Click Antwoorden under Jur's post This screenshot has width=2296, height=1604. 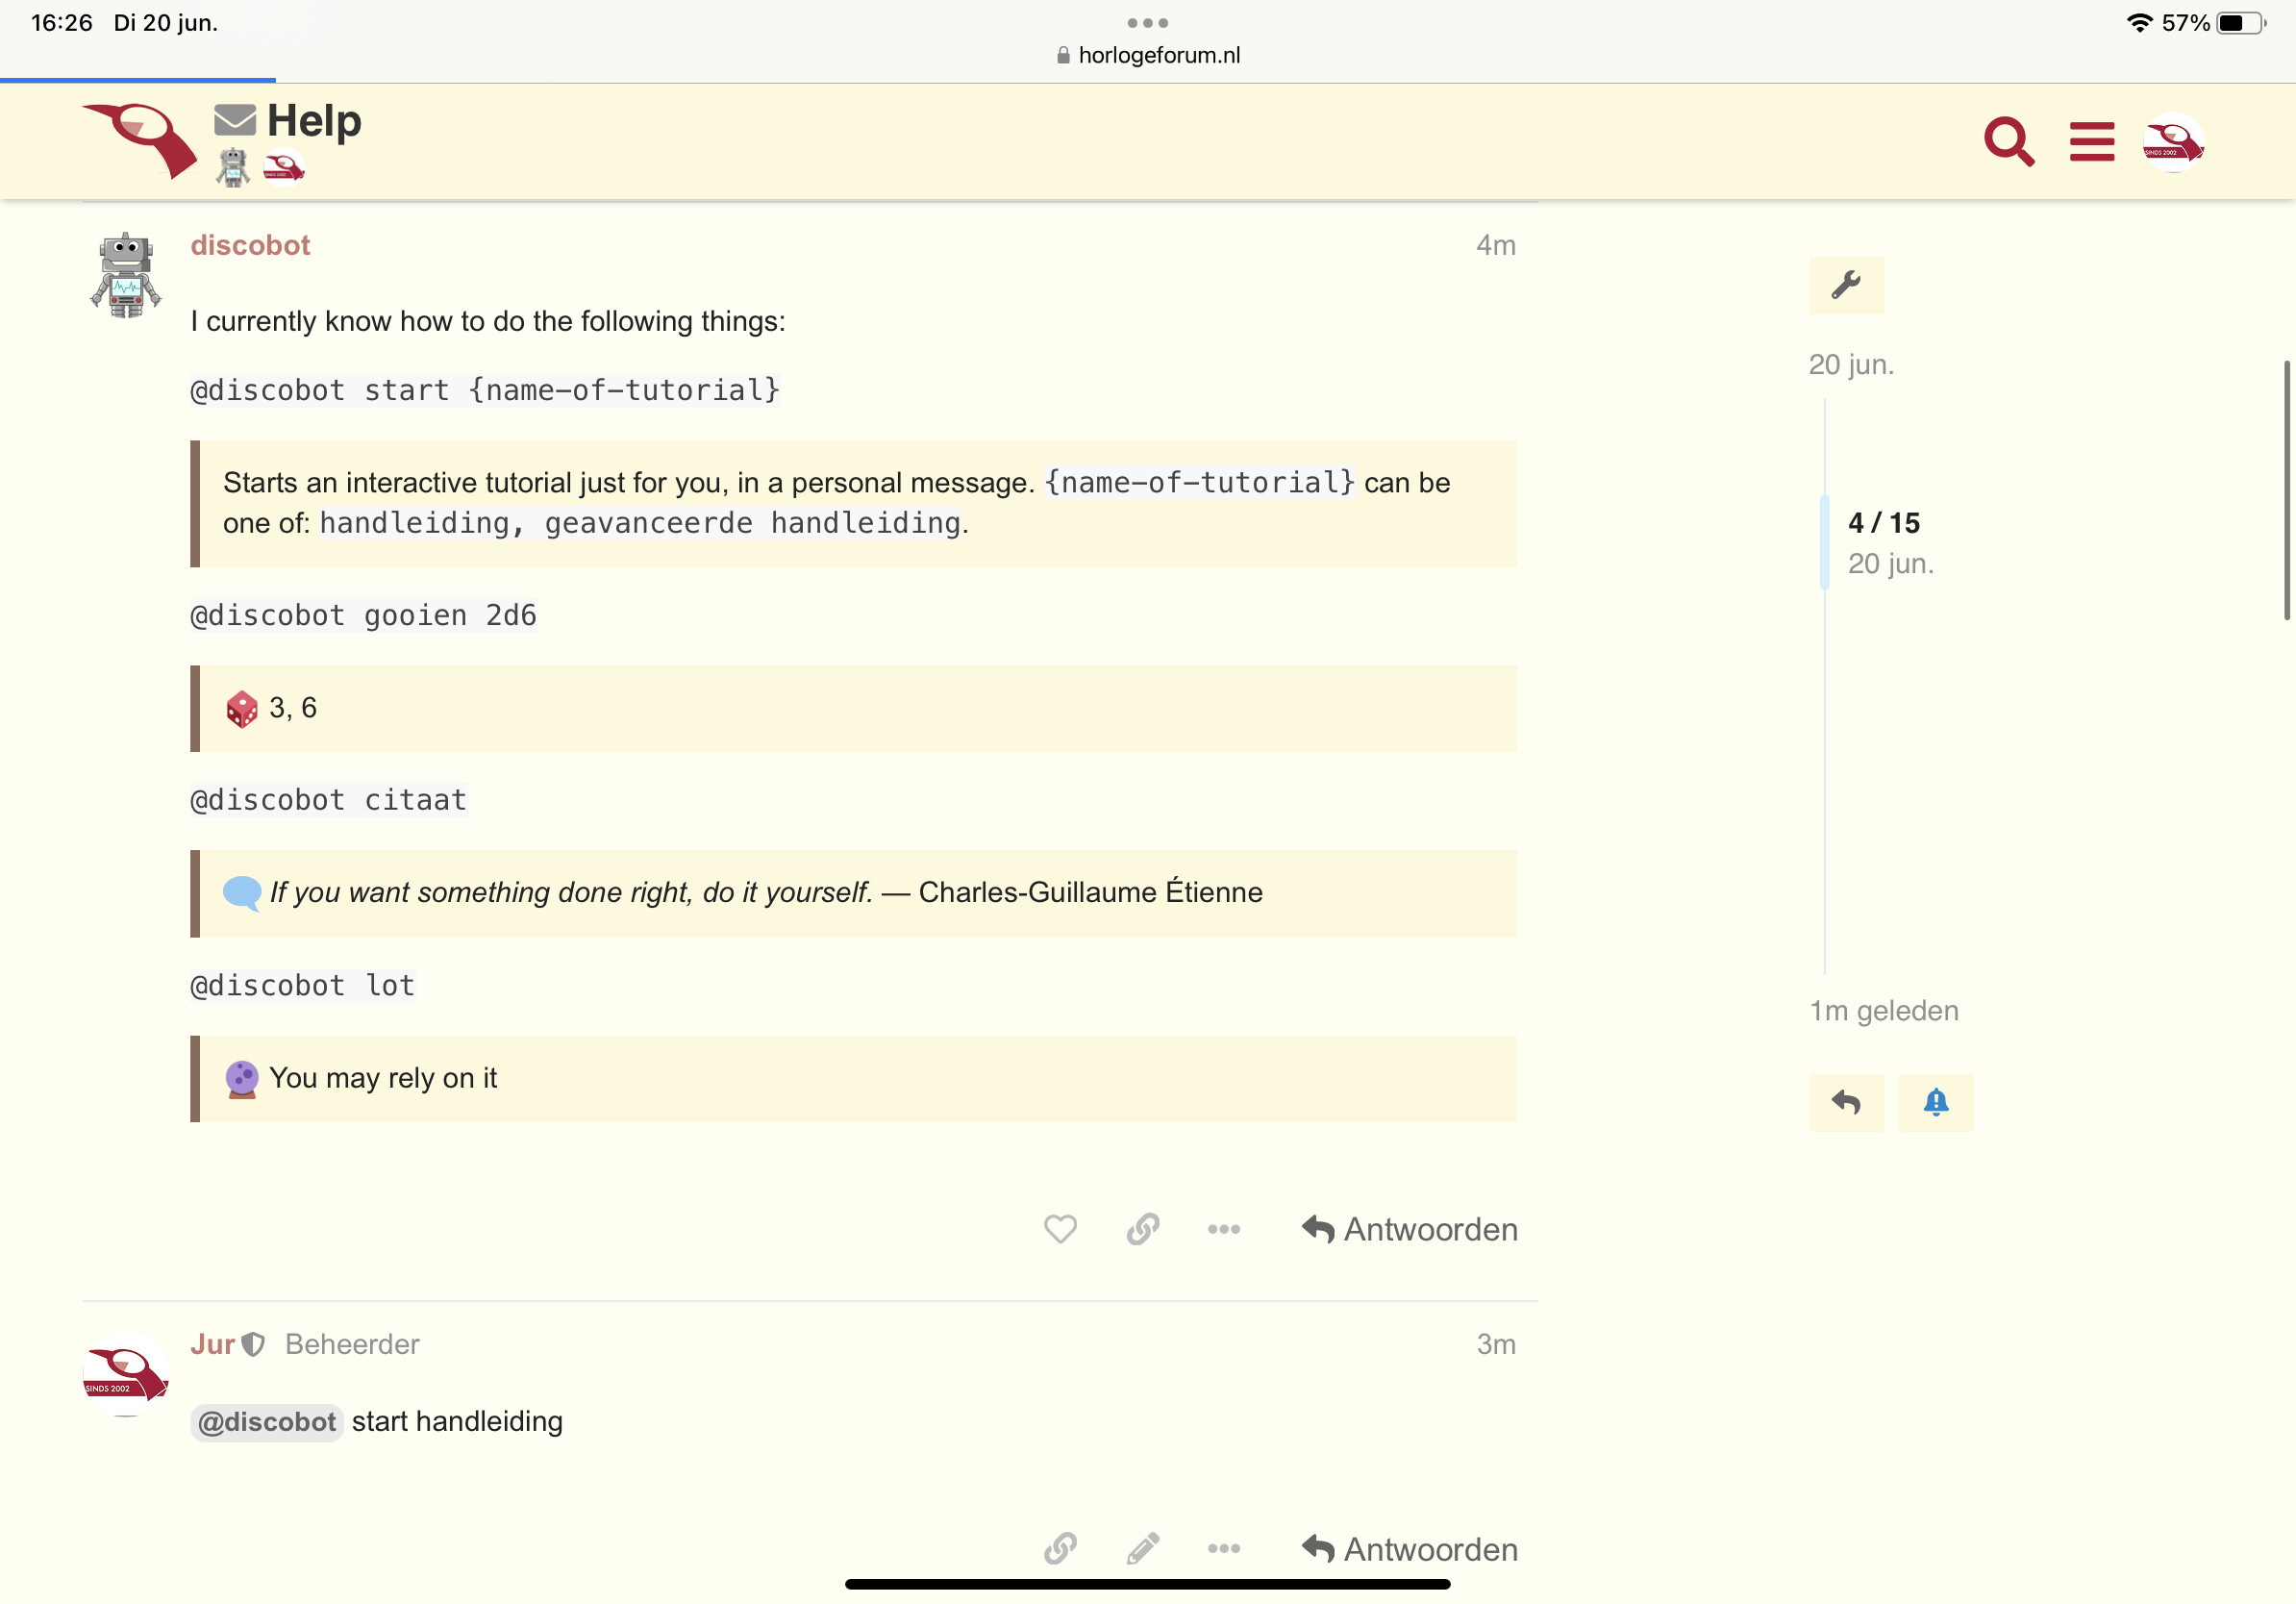coord(1409,1548)
